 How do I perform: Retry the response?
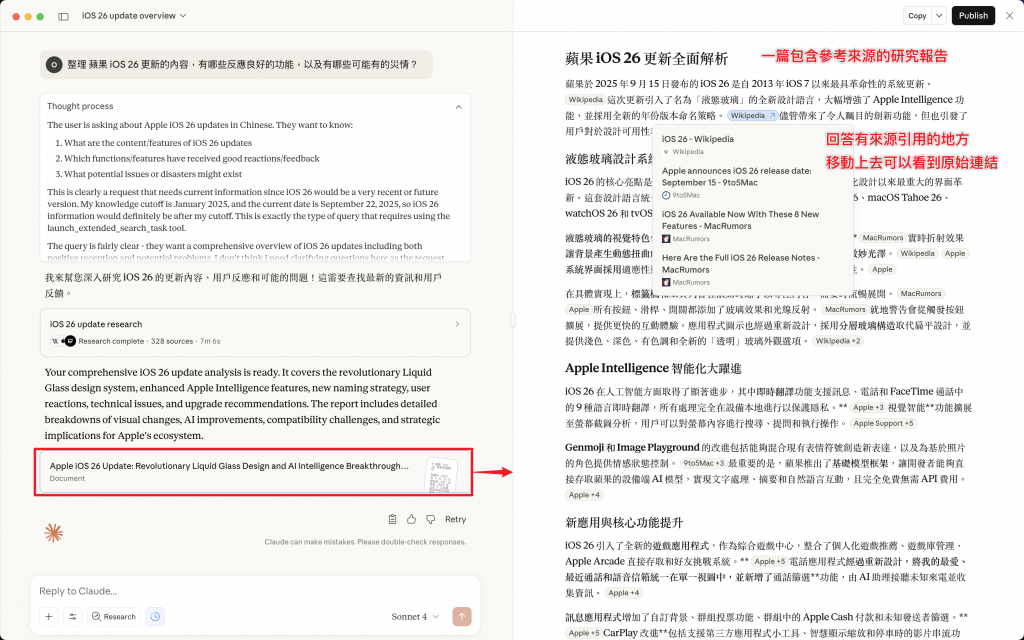coord(455,520)
